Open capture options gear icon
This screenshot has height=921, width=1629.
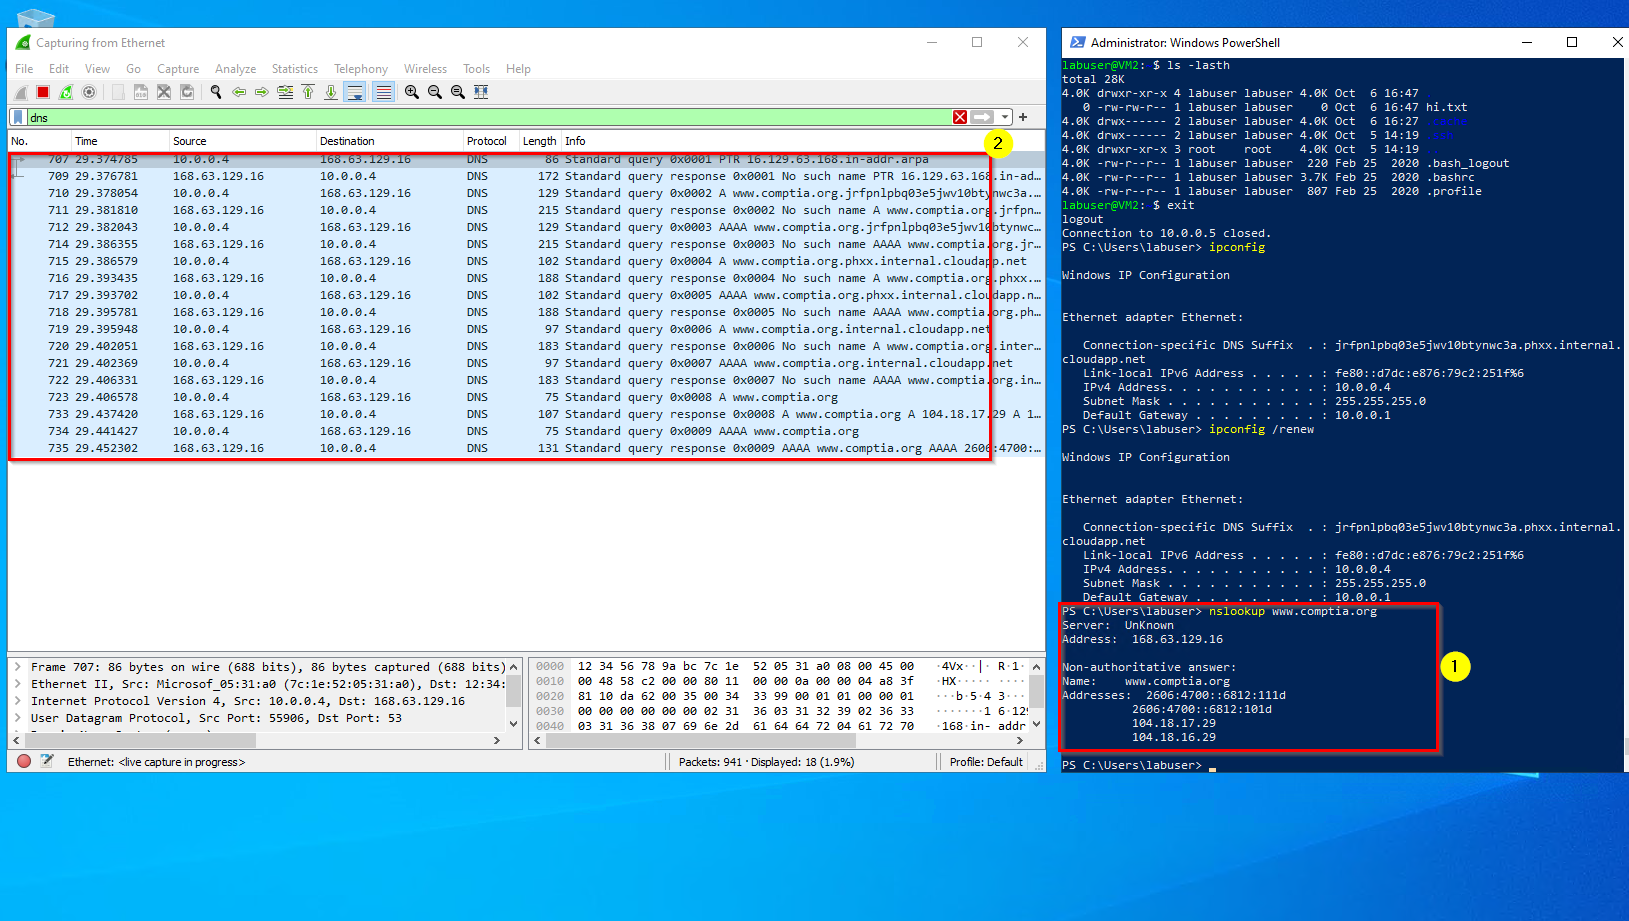[x=89, y=92]
